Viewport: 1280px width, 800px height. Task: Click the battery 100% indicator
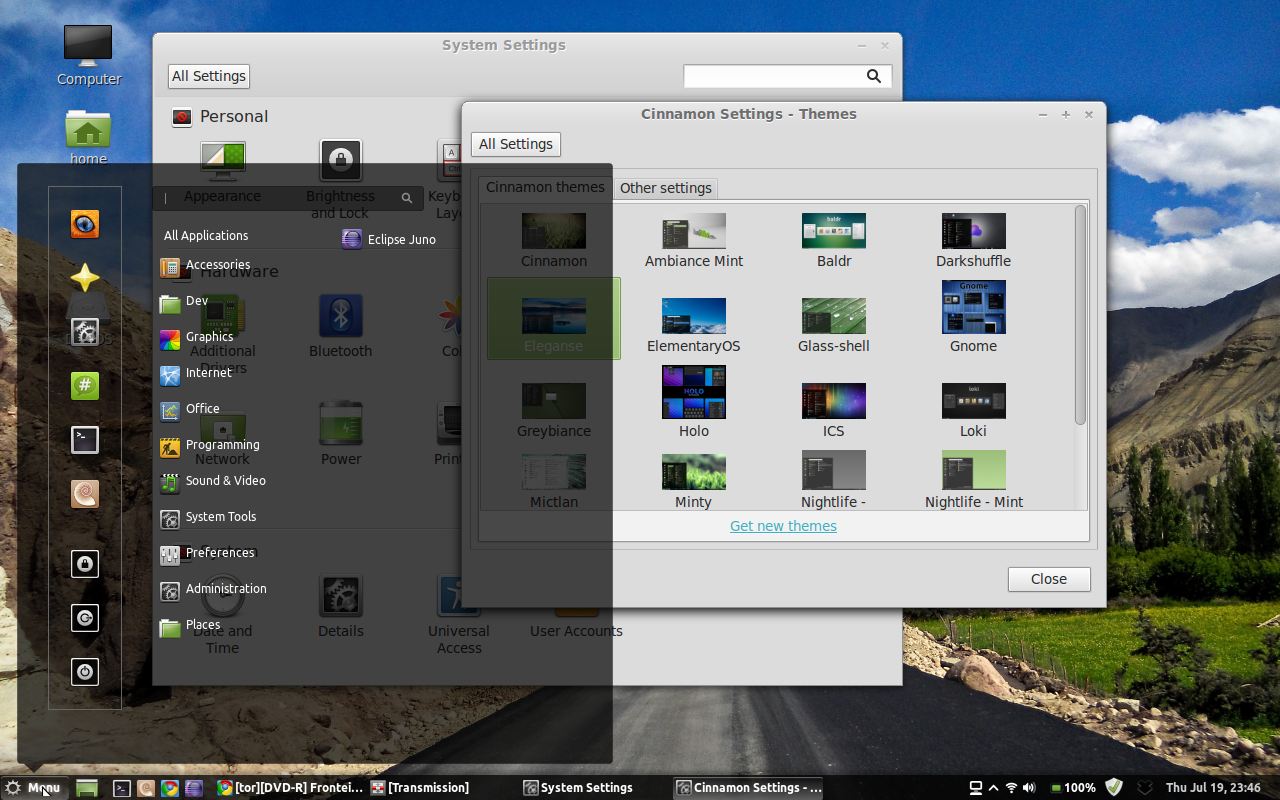click(1072, 788)
